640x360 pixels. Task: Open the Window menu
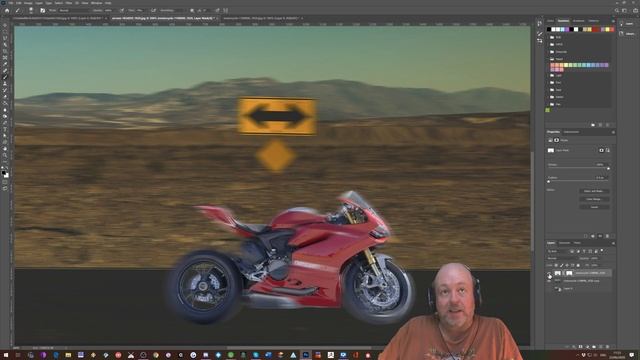pyautogui.click(x=96, y=3)
